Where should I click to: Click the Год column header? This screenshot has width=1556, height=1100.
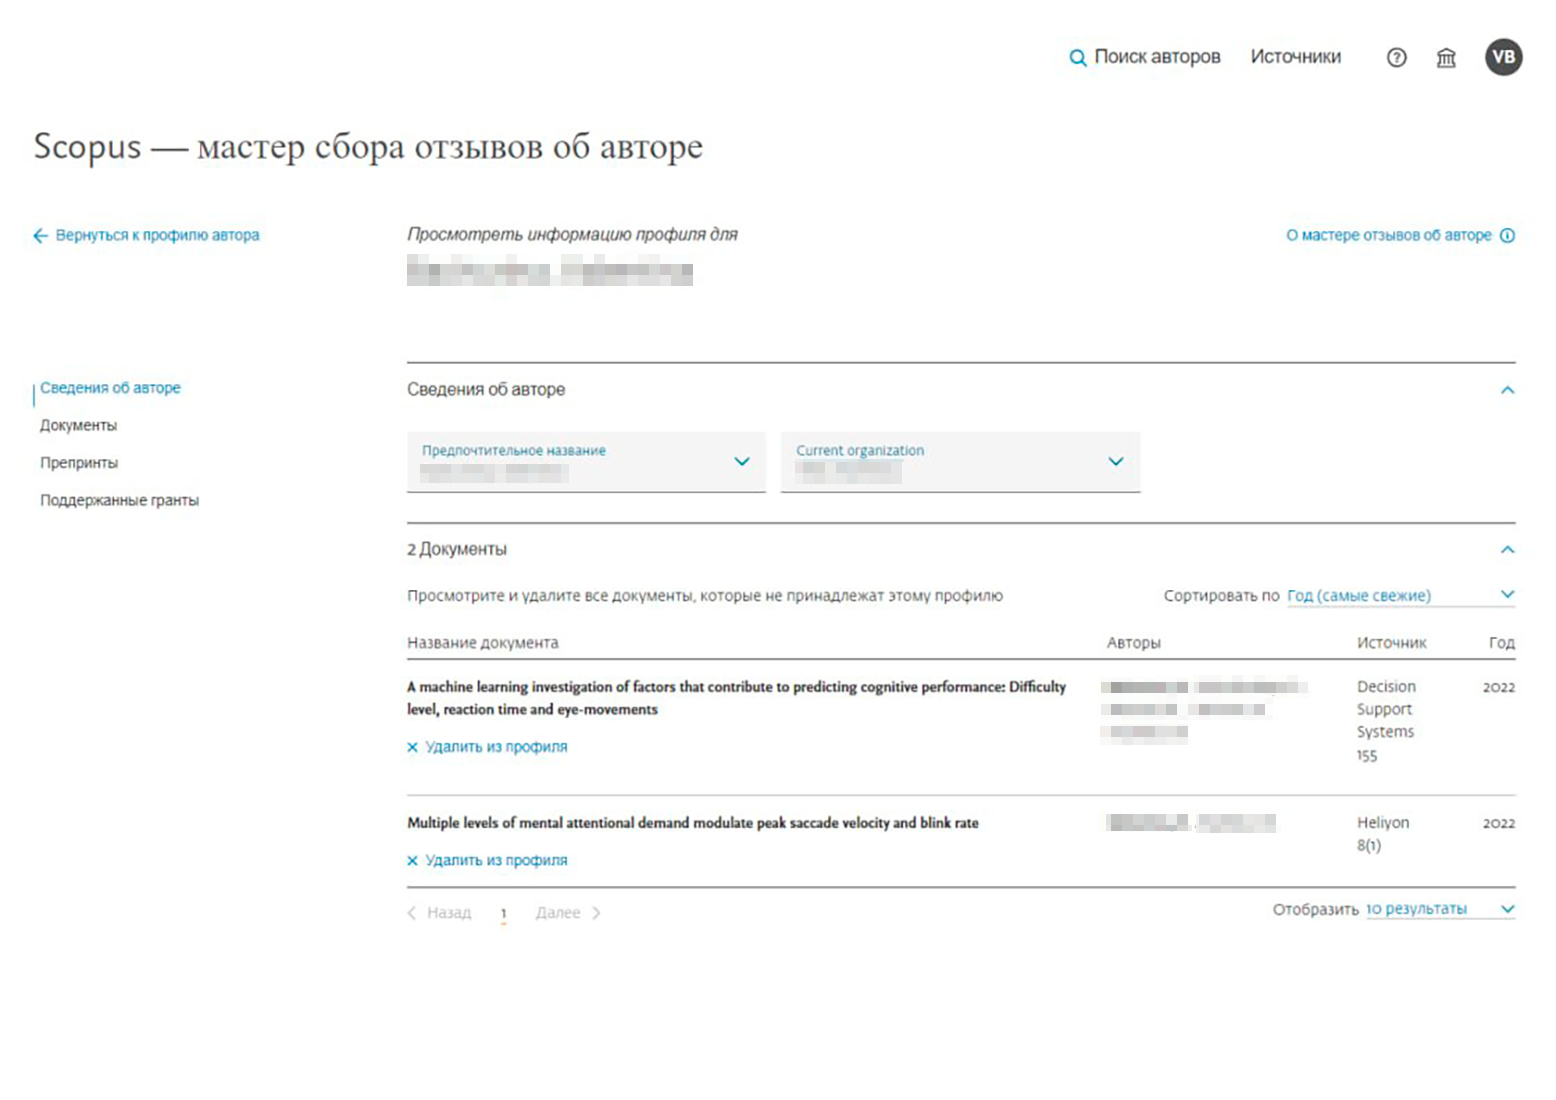pos(1501,643)
